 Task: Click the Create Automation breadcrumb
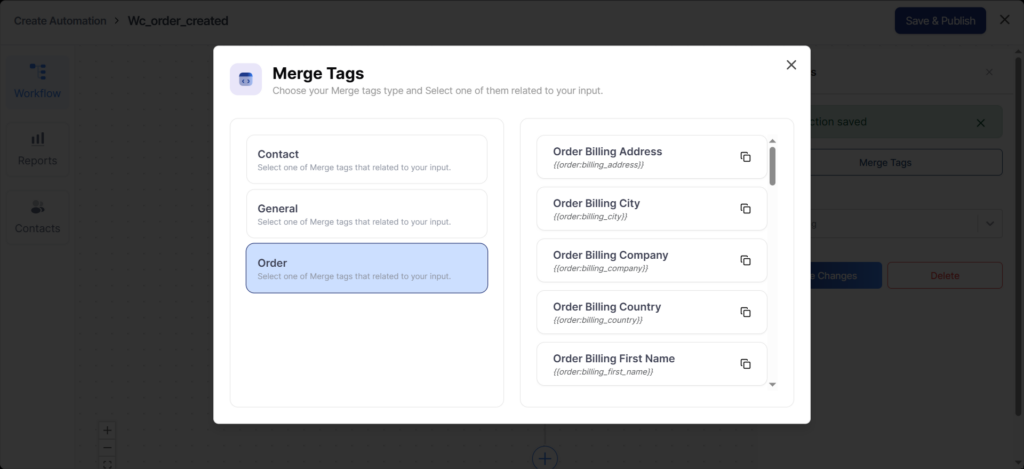click(x=59, y=20)
